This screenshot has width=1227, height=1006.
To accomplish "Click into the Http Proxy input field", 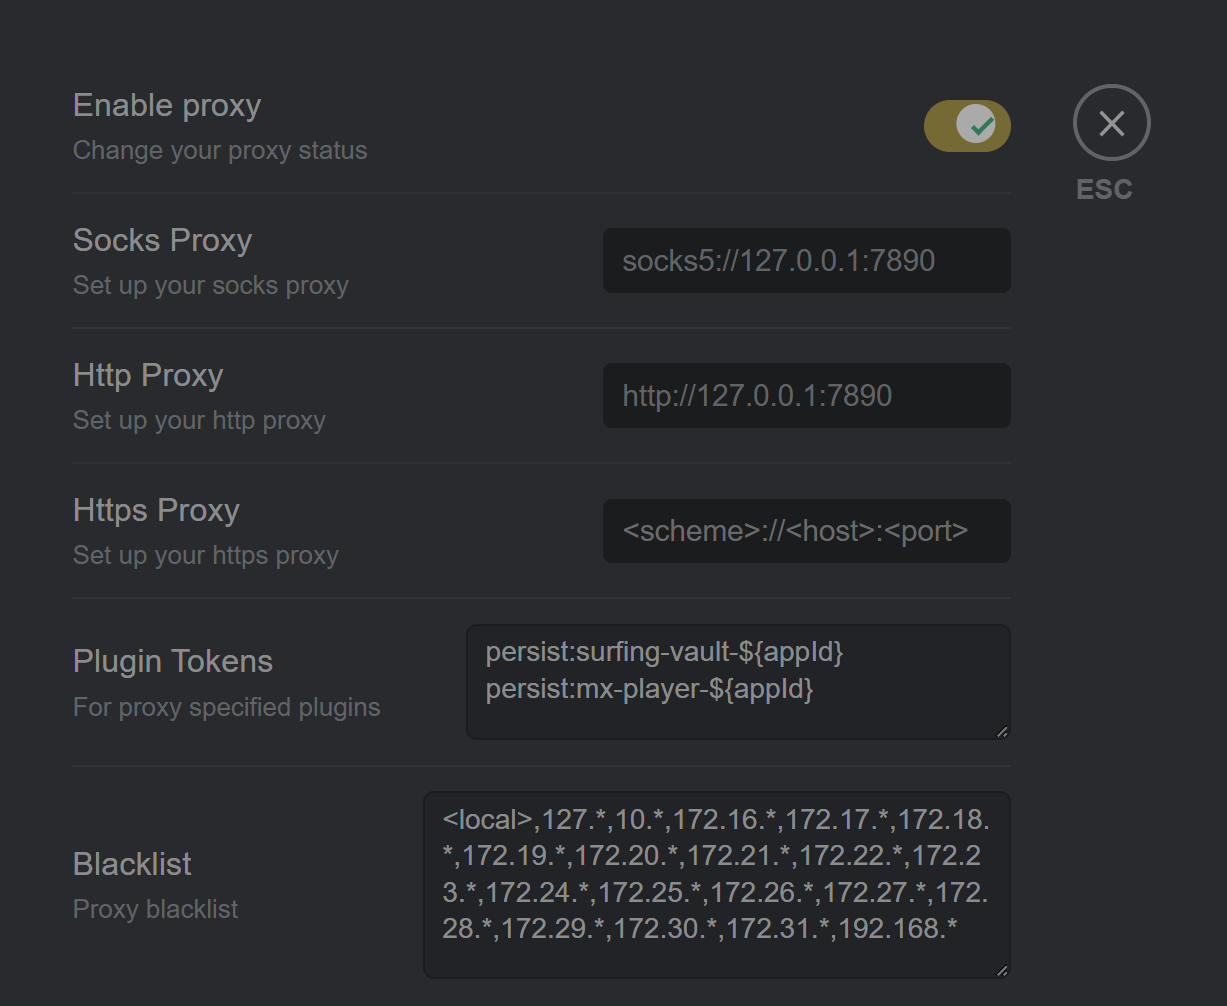I will pos(806,395).
